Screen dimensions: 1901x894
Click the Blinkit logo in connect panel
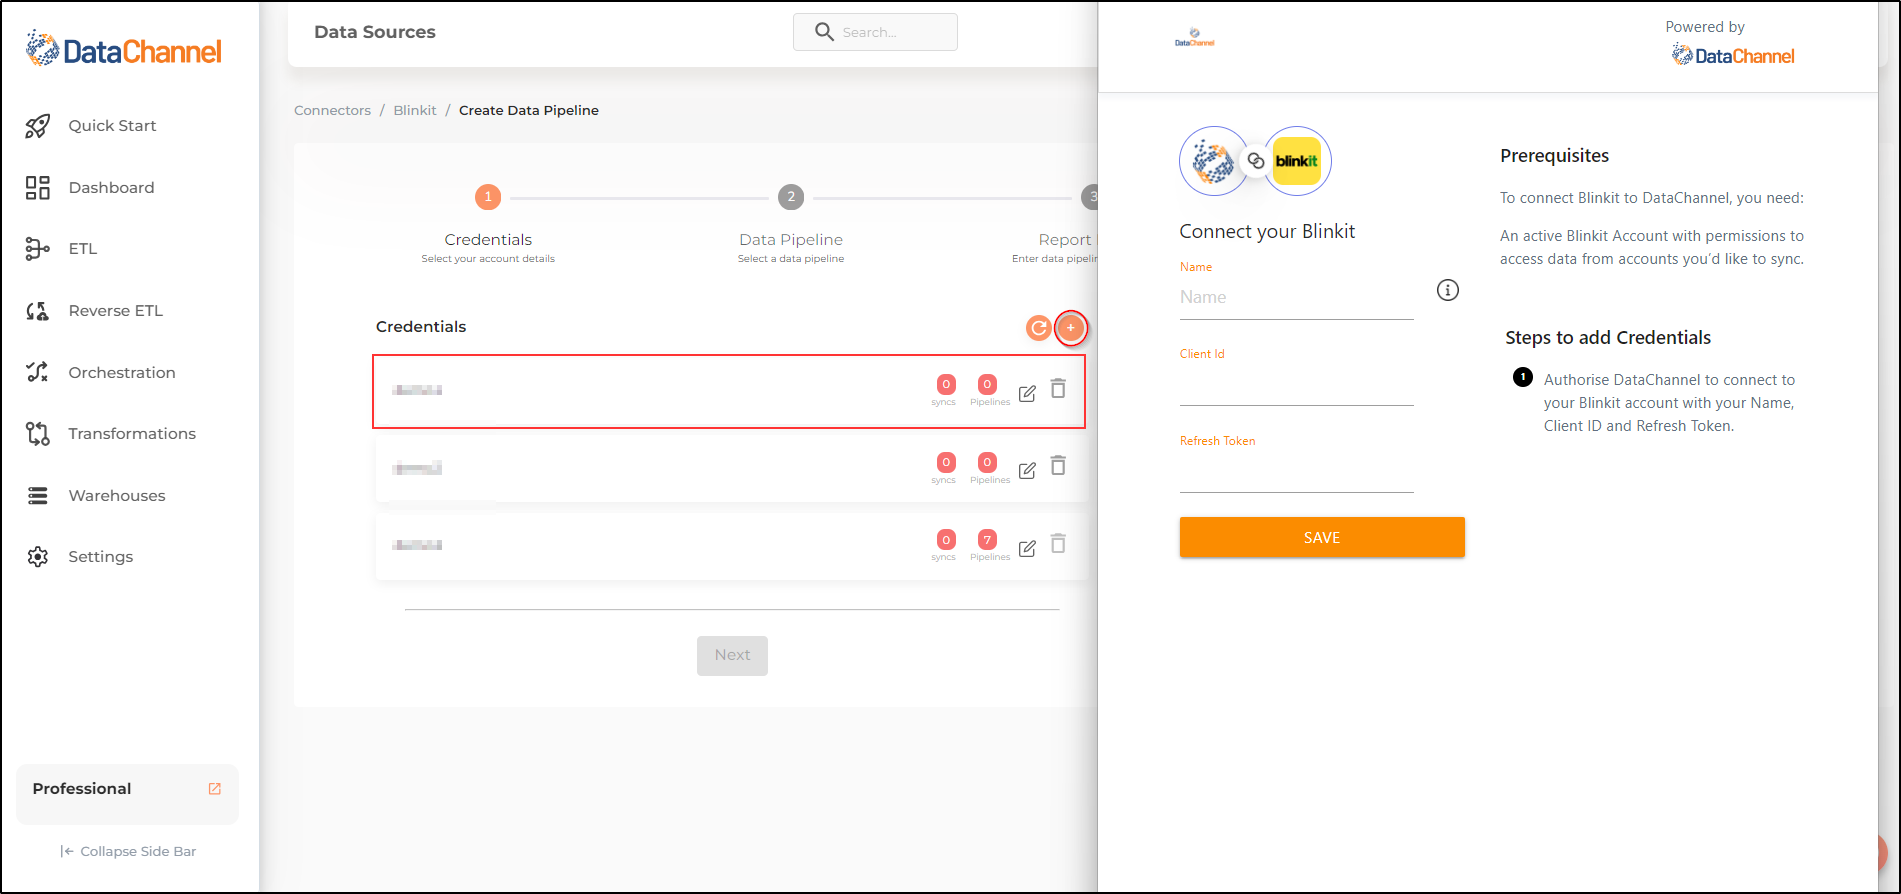pyautogui.click(x=1297, y=161)
